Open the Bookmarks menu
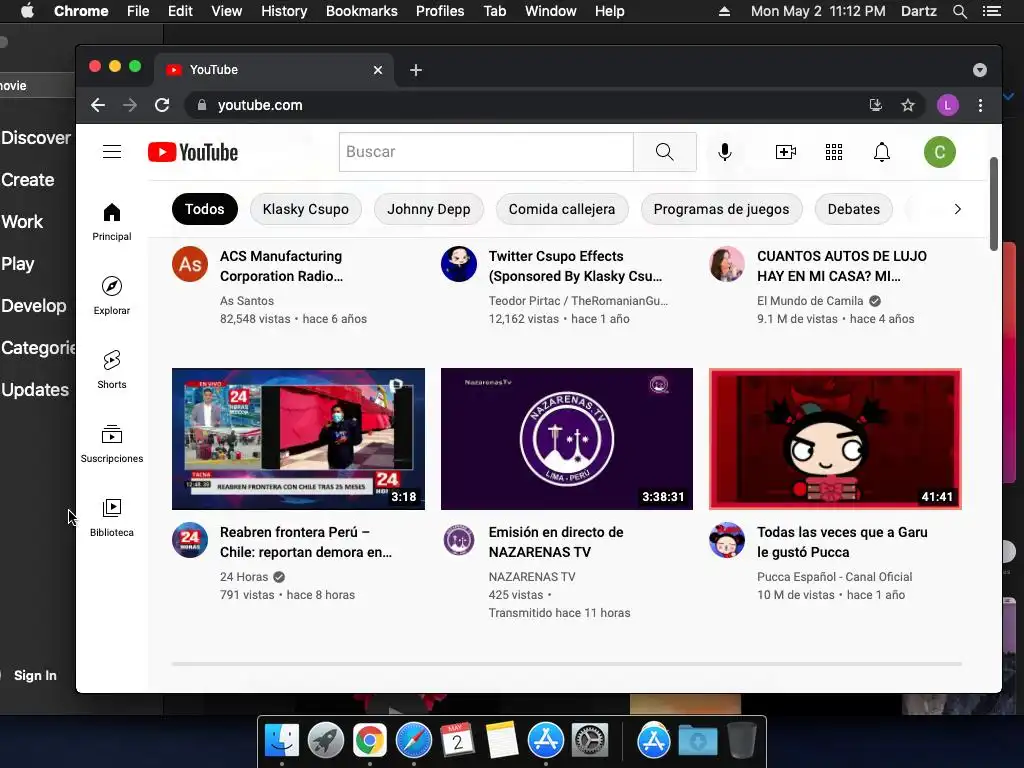 point(362,11)
